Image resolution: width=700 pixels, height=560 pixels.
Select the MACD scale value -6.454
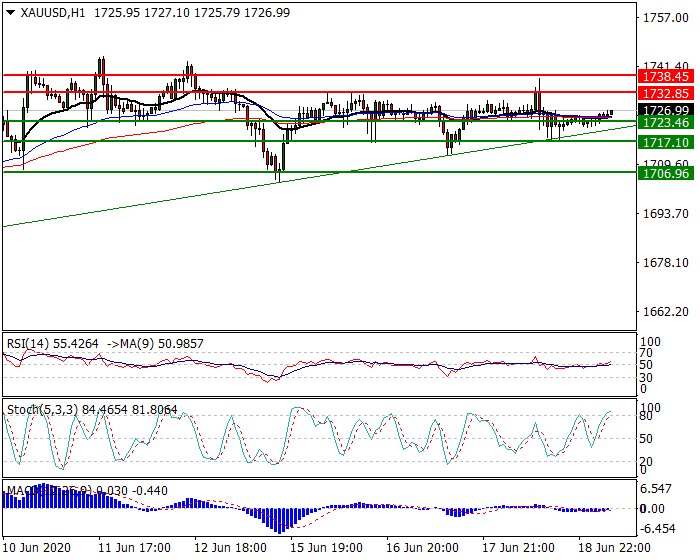tap(658, 529)
